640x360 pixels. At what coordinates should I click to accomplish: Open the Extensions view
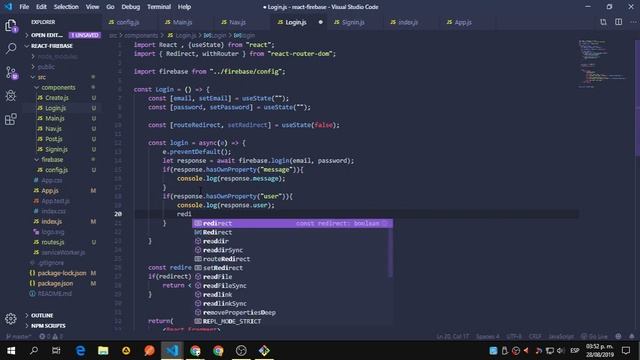click(11, 119)
